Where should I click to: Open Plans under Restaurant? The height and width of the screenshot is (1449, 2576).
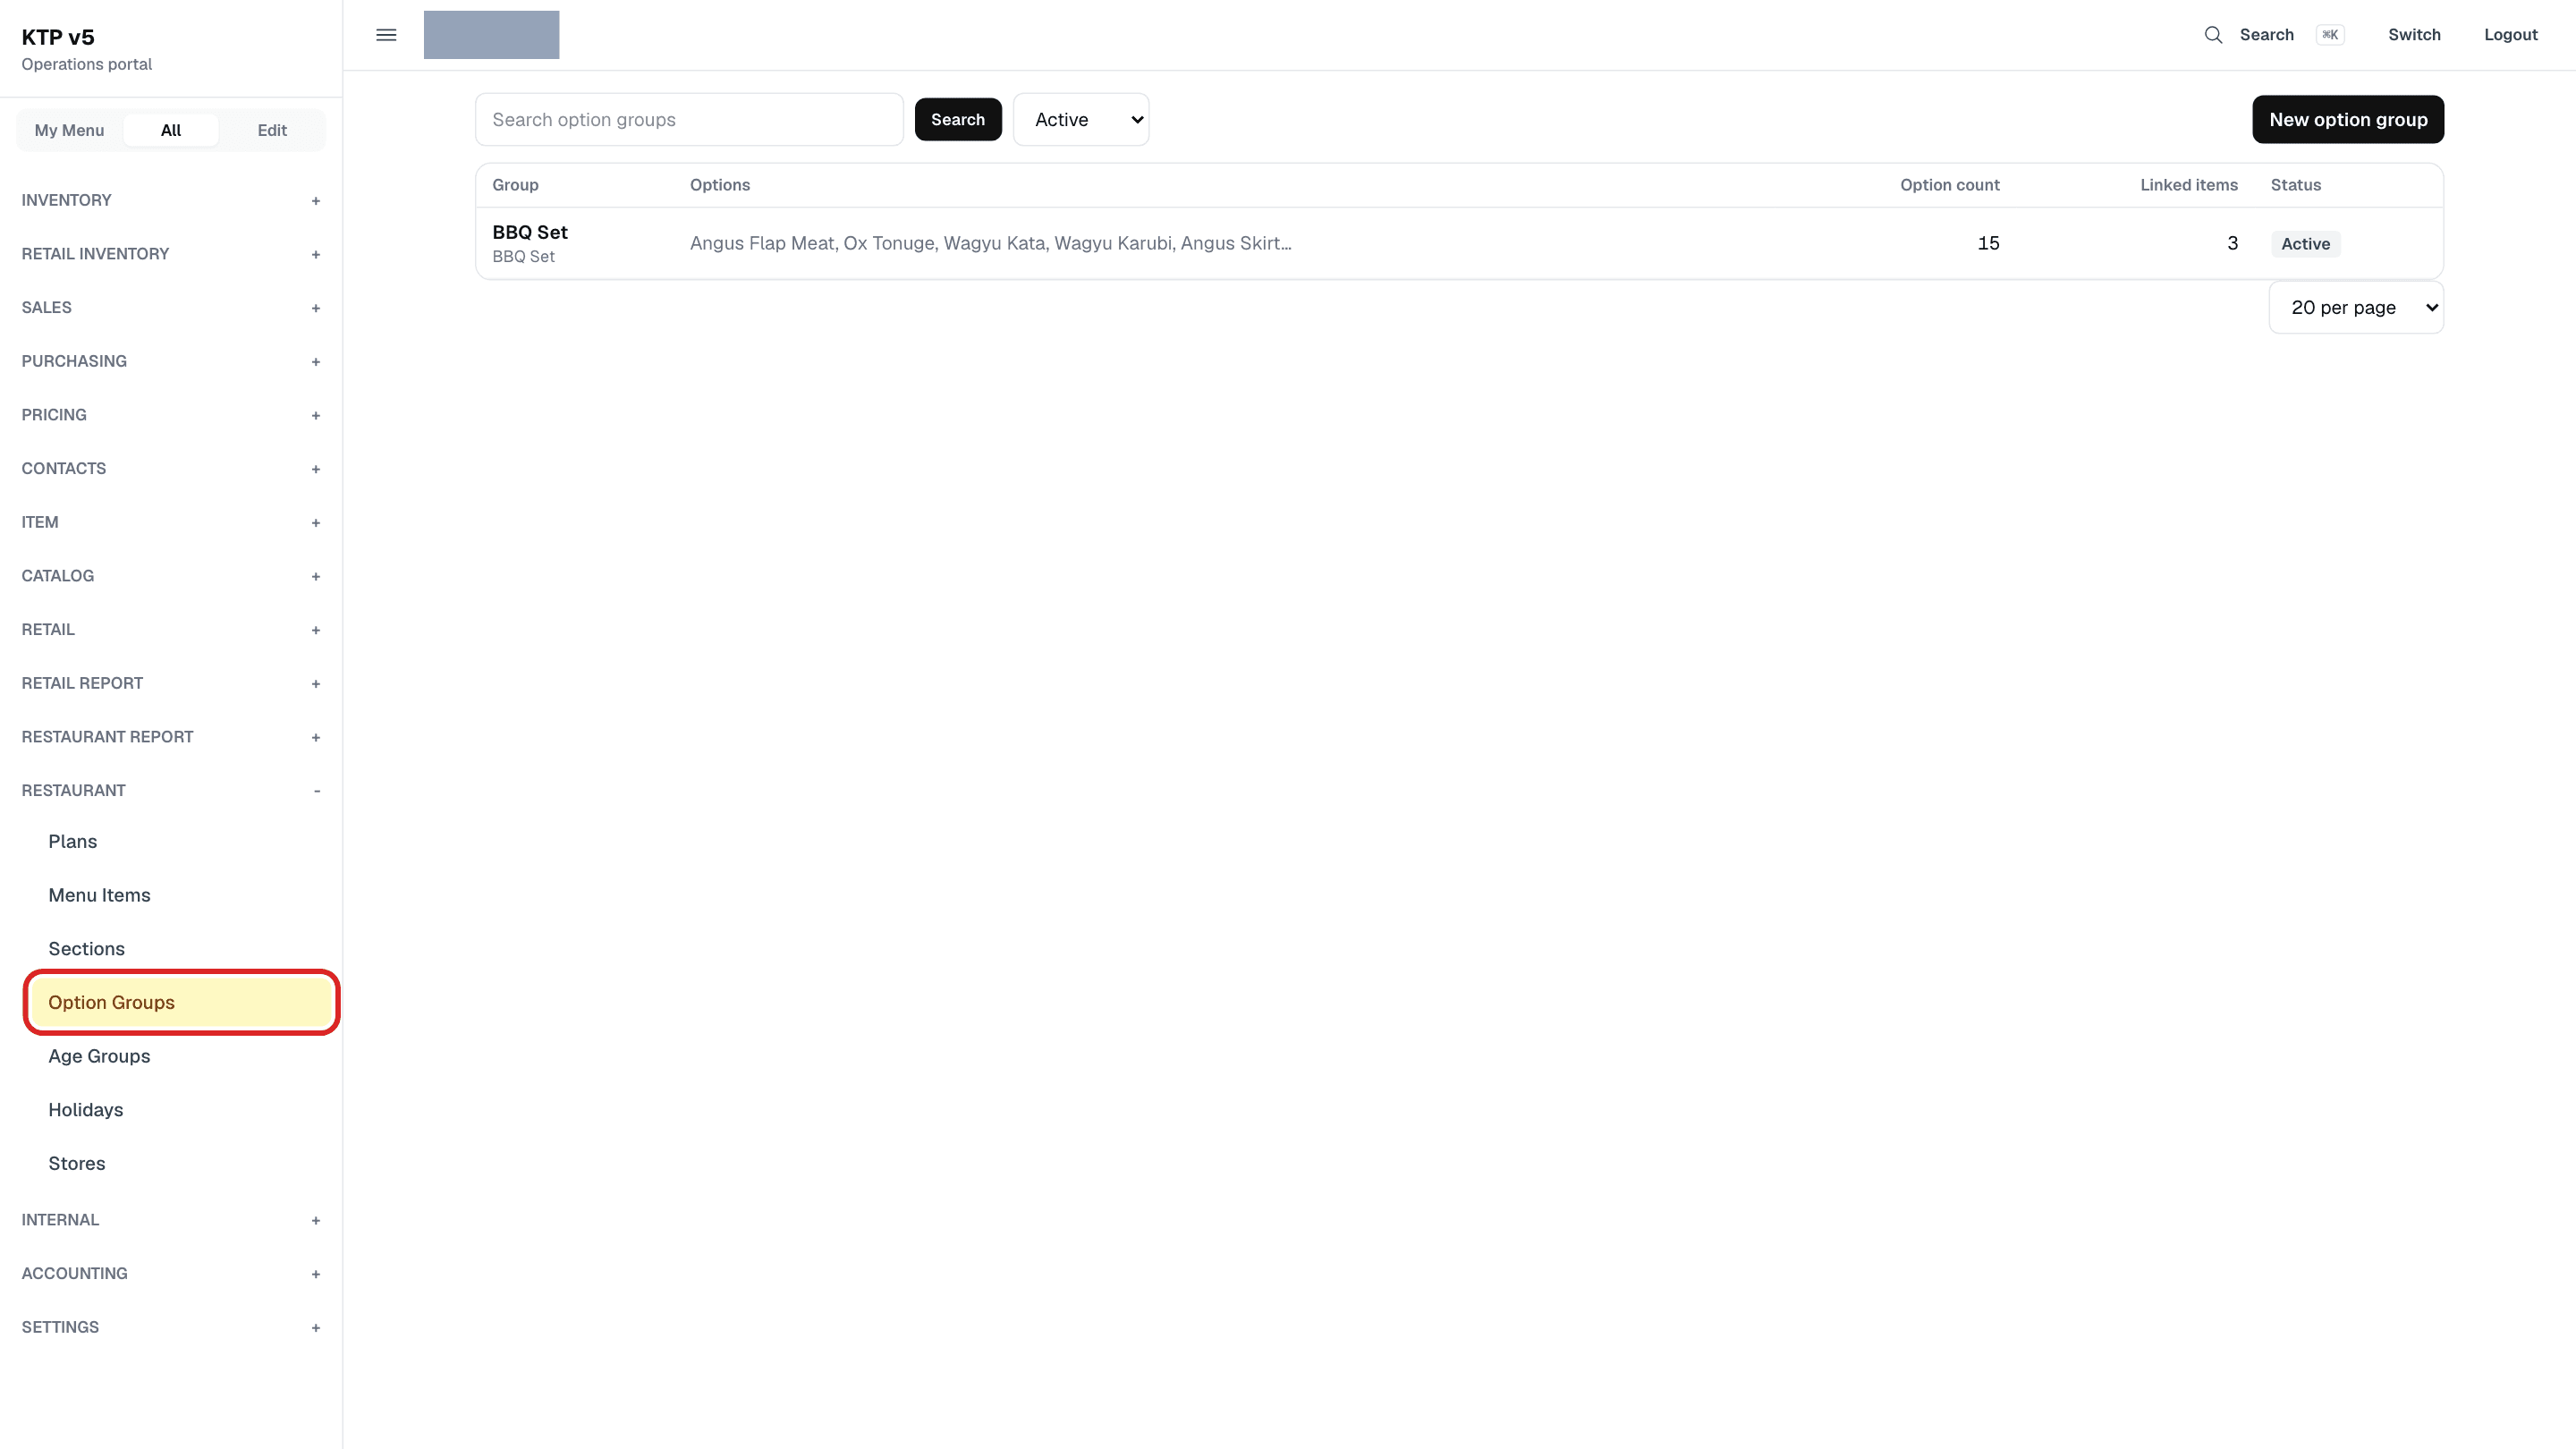(x=181, y=842)
